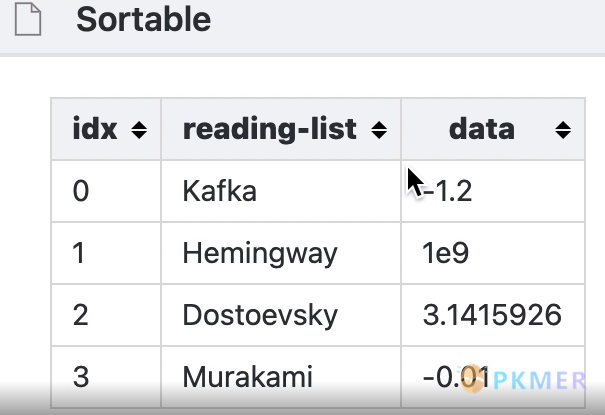Click the data column header
This screenshot has width=605, height=415.
pyautogui.click(x=493, y=129)
